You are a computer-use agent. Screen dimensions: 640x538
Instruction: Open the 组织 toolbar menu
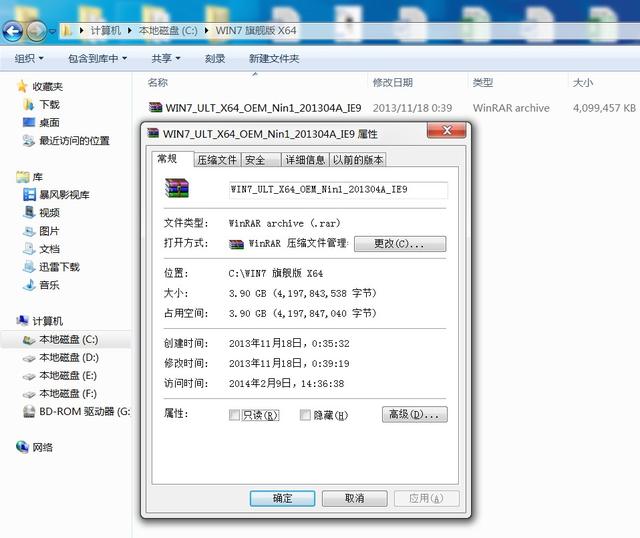click(x=29, y=59)
